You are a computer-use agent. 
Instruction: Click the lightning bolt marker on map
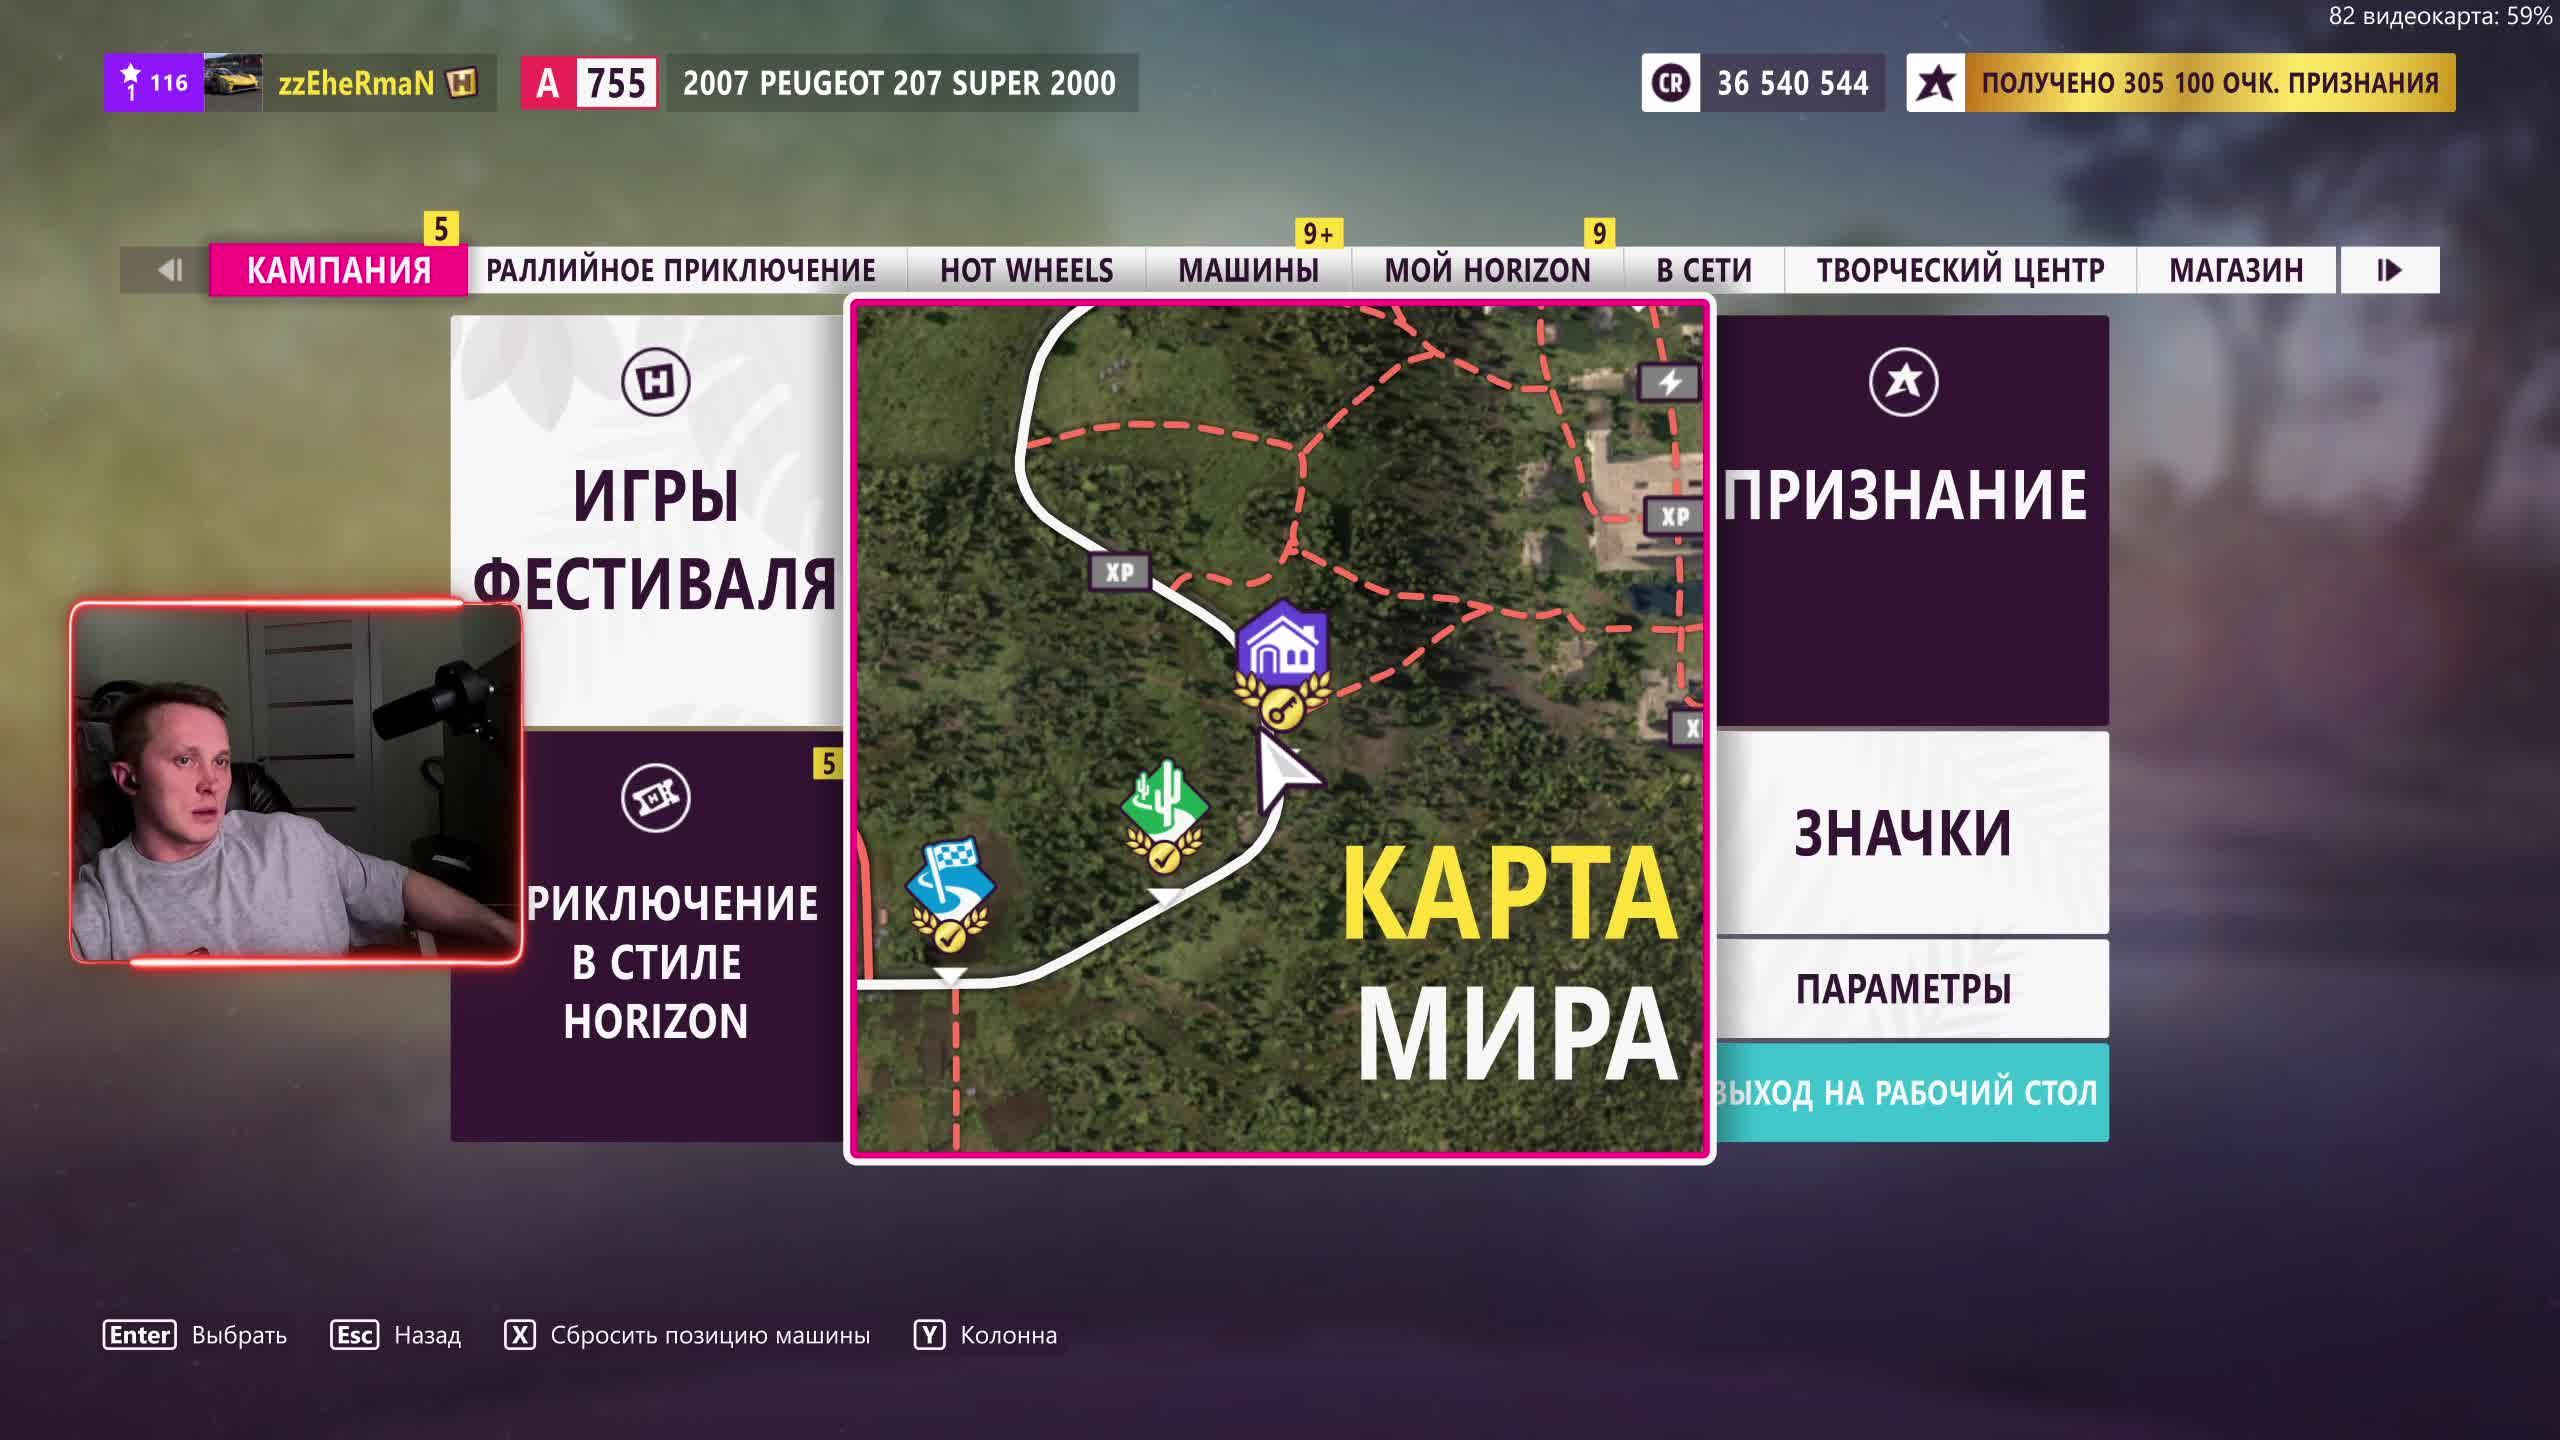[x=1669, y=382]
